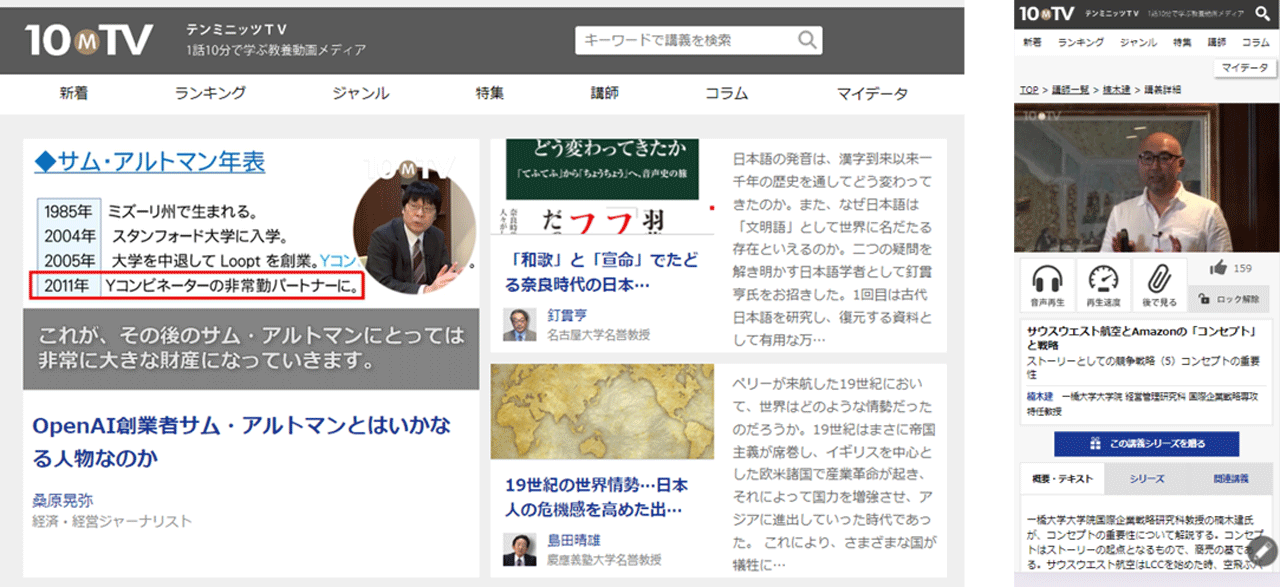The width and height of the screenshot is (1280, 587).
Task: Open the 関連講義 tab
Action: pyautogui.click(x=1234, y=478)
